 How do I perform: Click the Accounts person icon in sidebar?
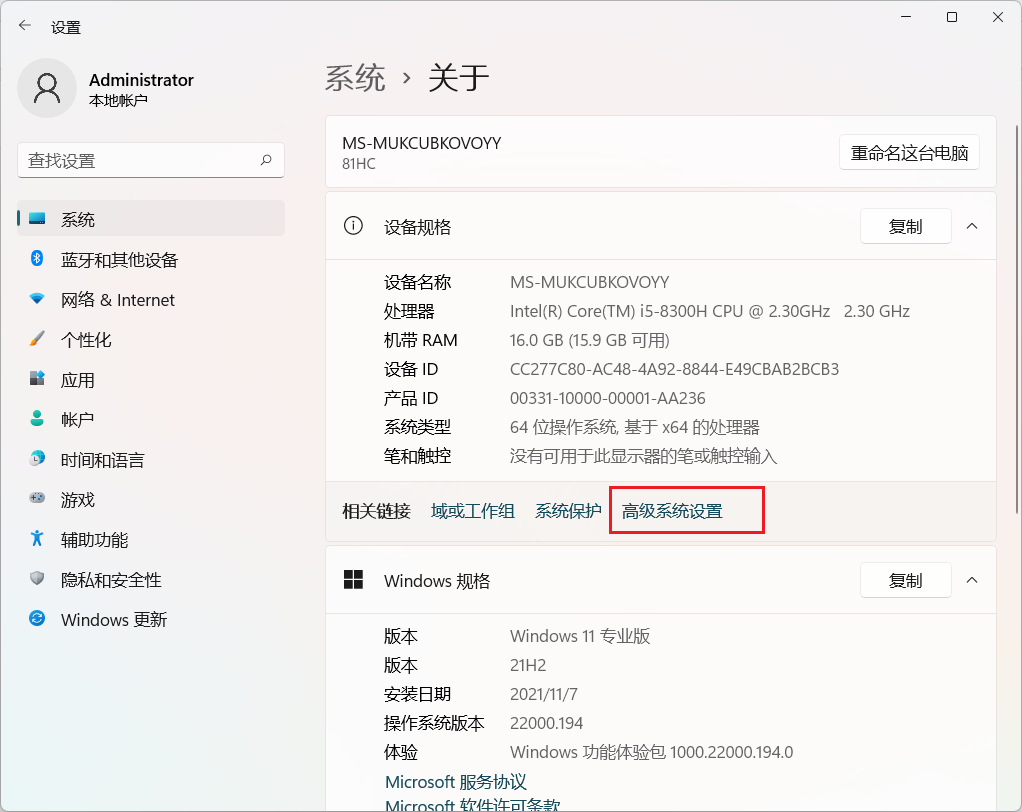[x=37, y=418]
